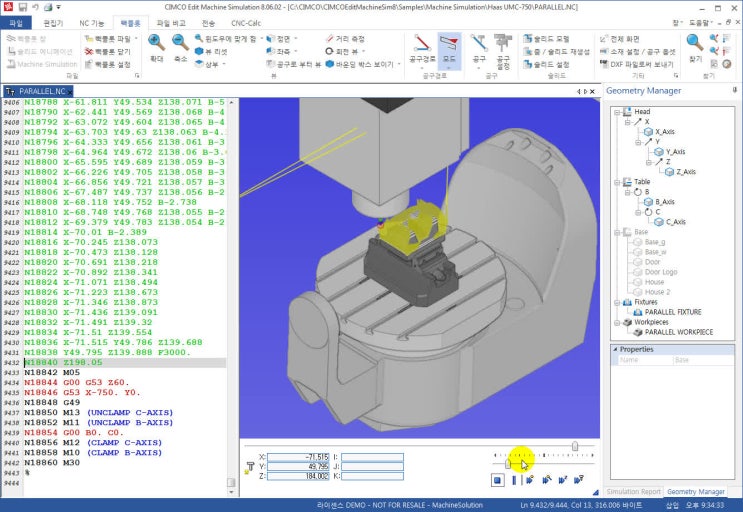
Task: Switch to the NC 기능 ribbon tab
Action: point(92,22)
